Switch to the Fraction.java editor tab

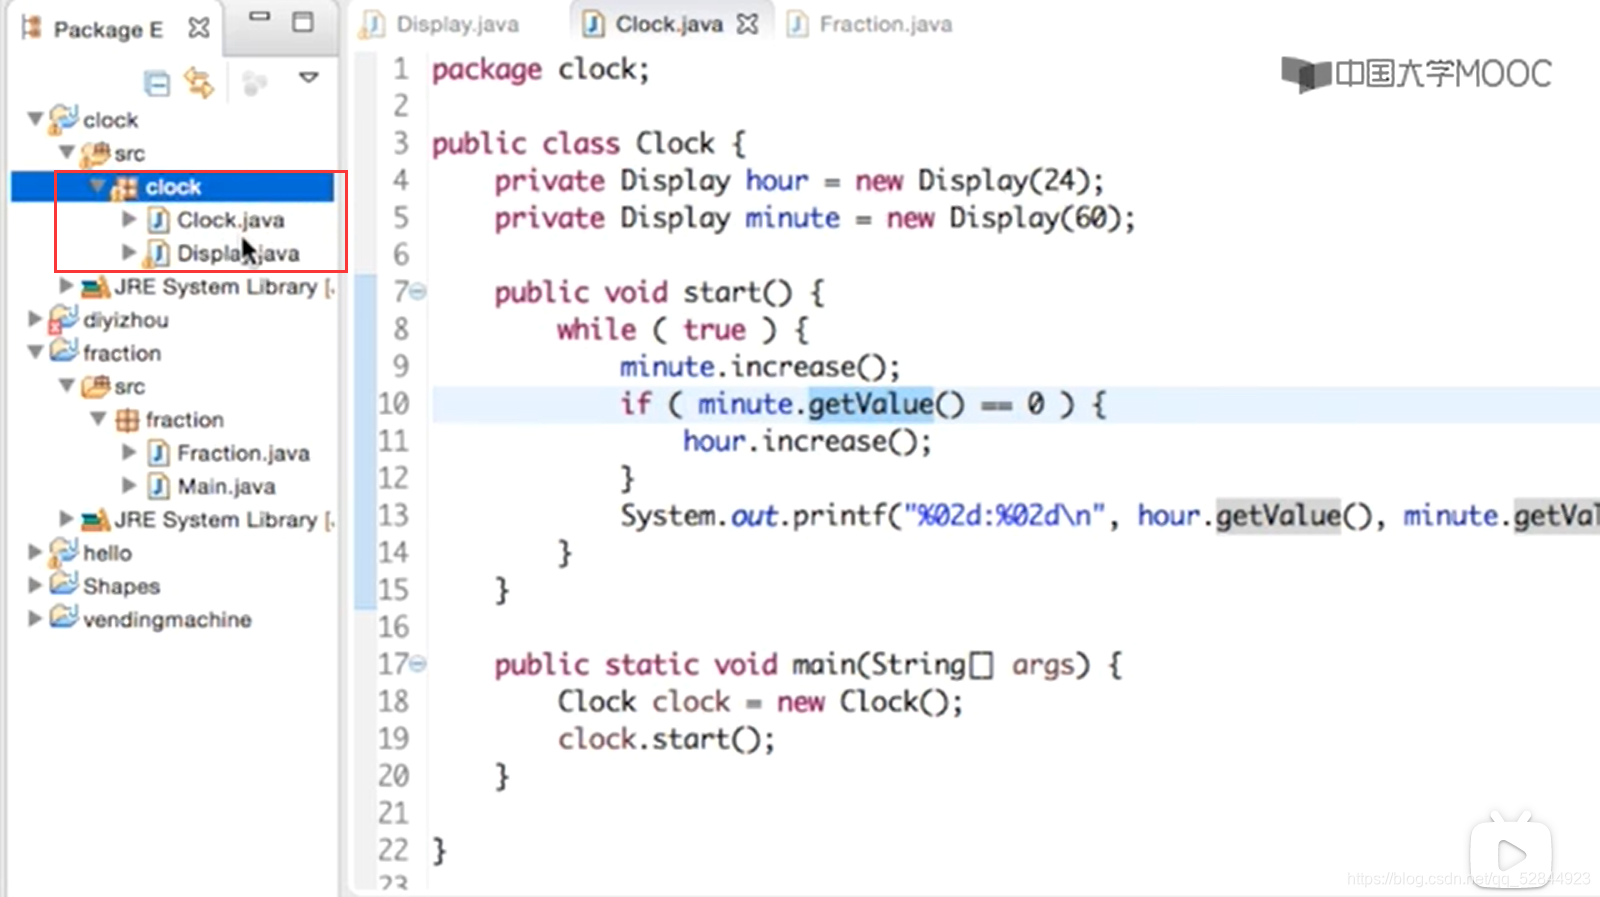coord(869,24)
